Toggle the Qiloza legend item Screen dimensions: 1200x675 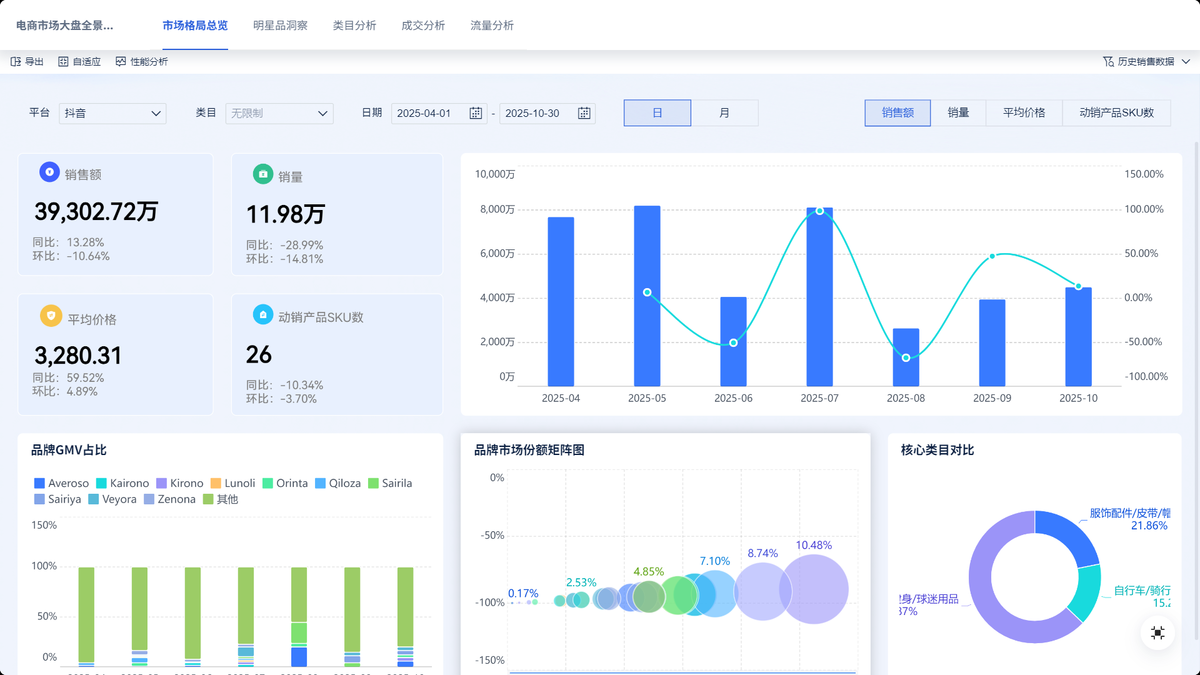coord(338,483)
